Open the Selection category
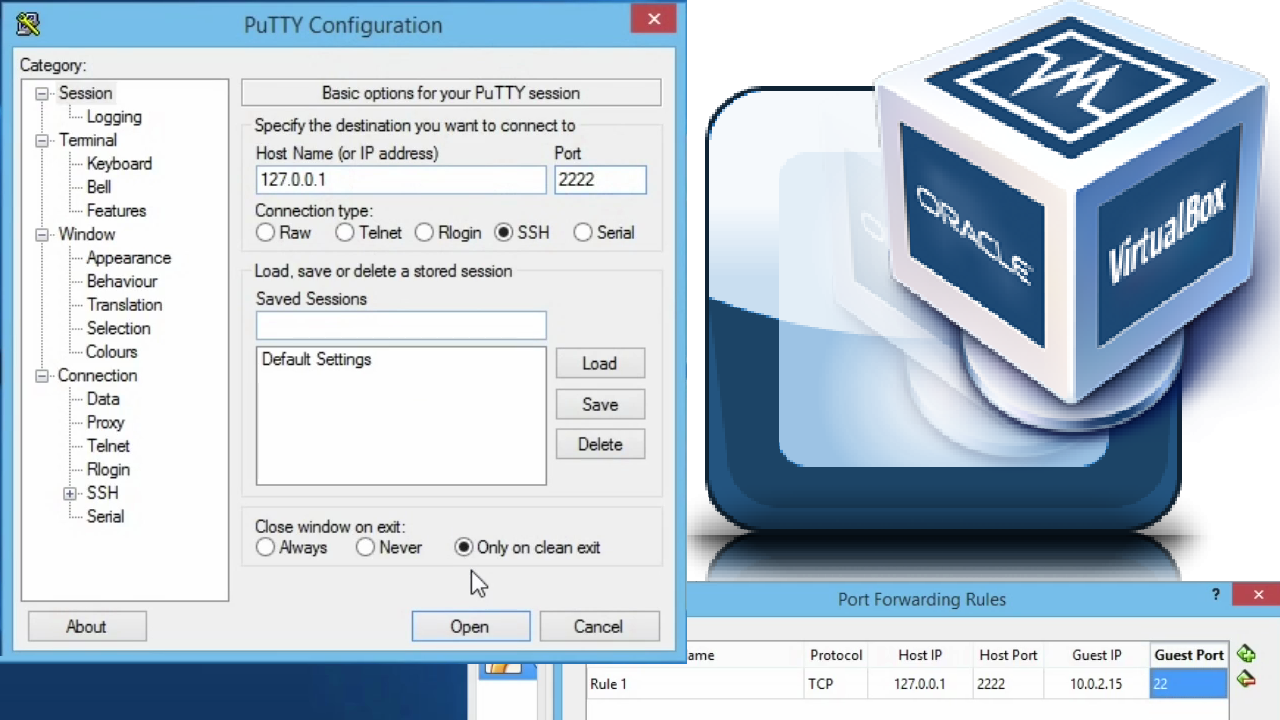The height and width of the screenshot is (720, 1280). [x=118, y=328]
